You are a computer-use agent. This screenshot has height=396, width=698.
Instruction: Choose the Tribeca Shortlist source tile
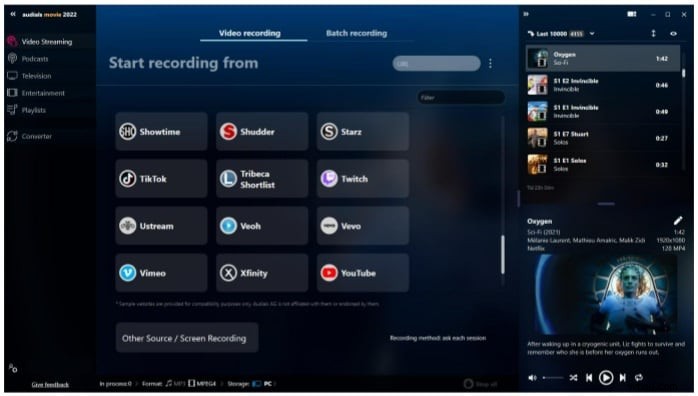262,179
